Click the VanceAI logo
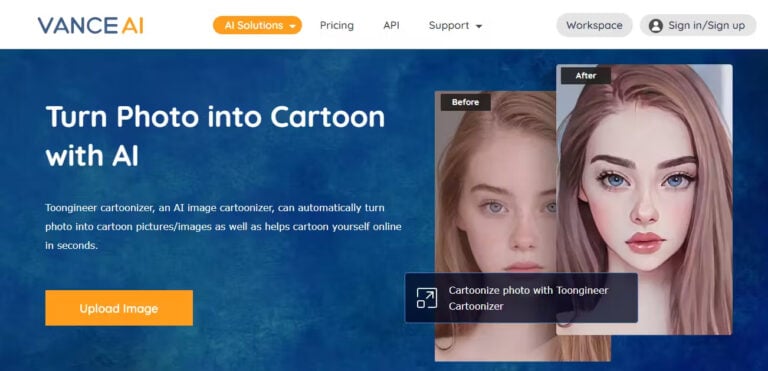Image resolution: width=768 pixels, height=371 pixels. pyautogui.click(x=90, y=25)
